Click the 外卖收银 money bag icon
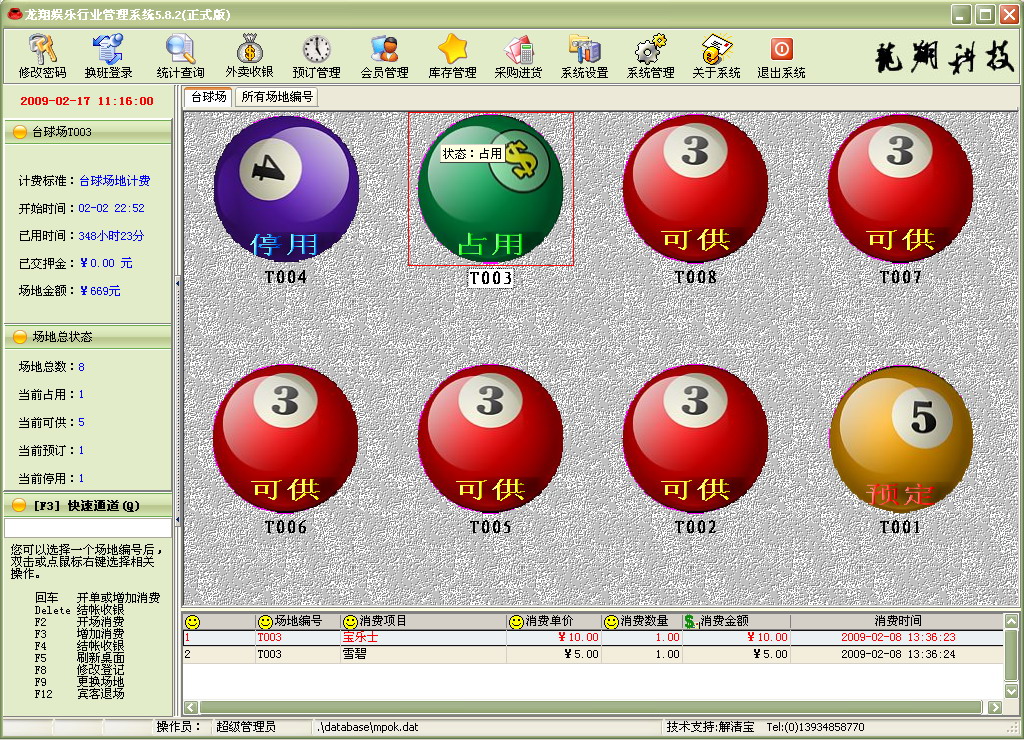Viewport: 1024px width, 740px height. (249, 56)
